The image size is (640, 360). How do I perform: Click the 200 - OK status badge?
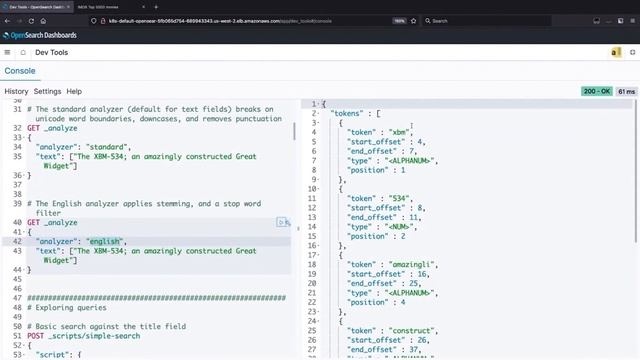coord(596,91)
